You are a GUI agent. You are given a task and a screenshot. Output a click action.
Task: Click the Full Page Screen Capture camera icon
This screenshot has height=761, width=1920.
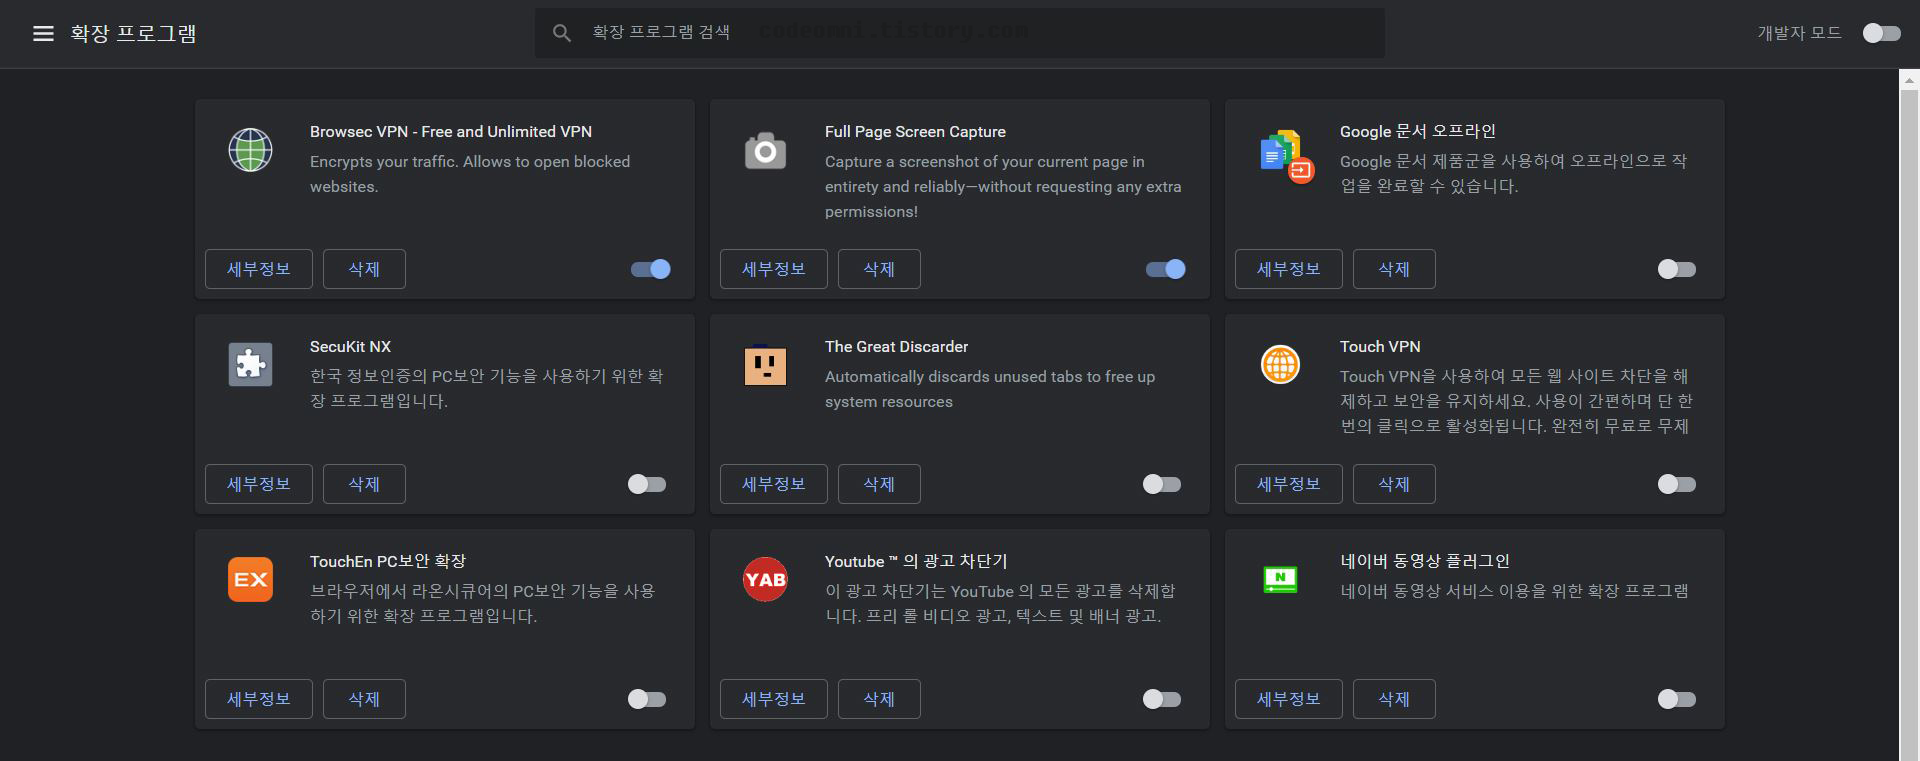(765, 151)
